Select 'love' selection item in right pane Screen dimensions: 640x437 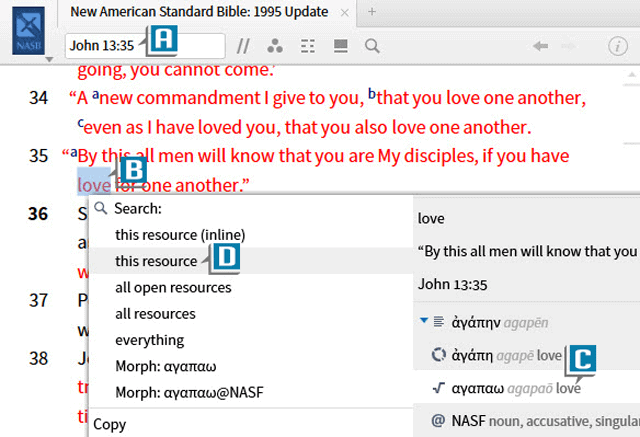(x=431, y=219)
